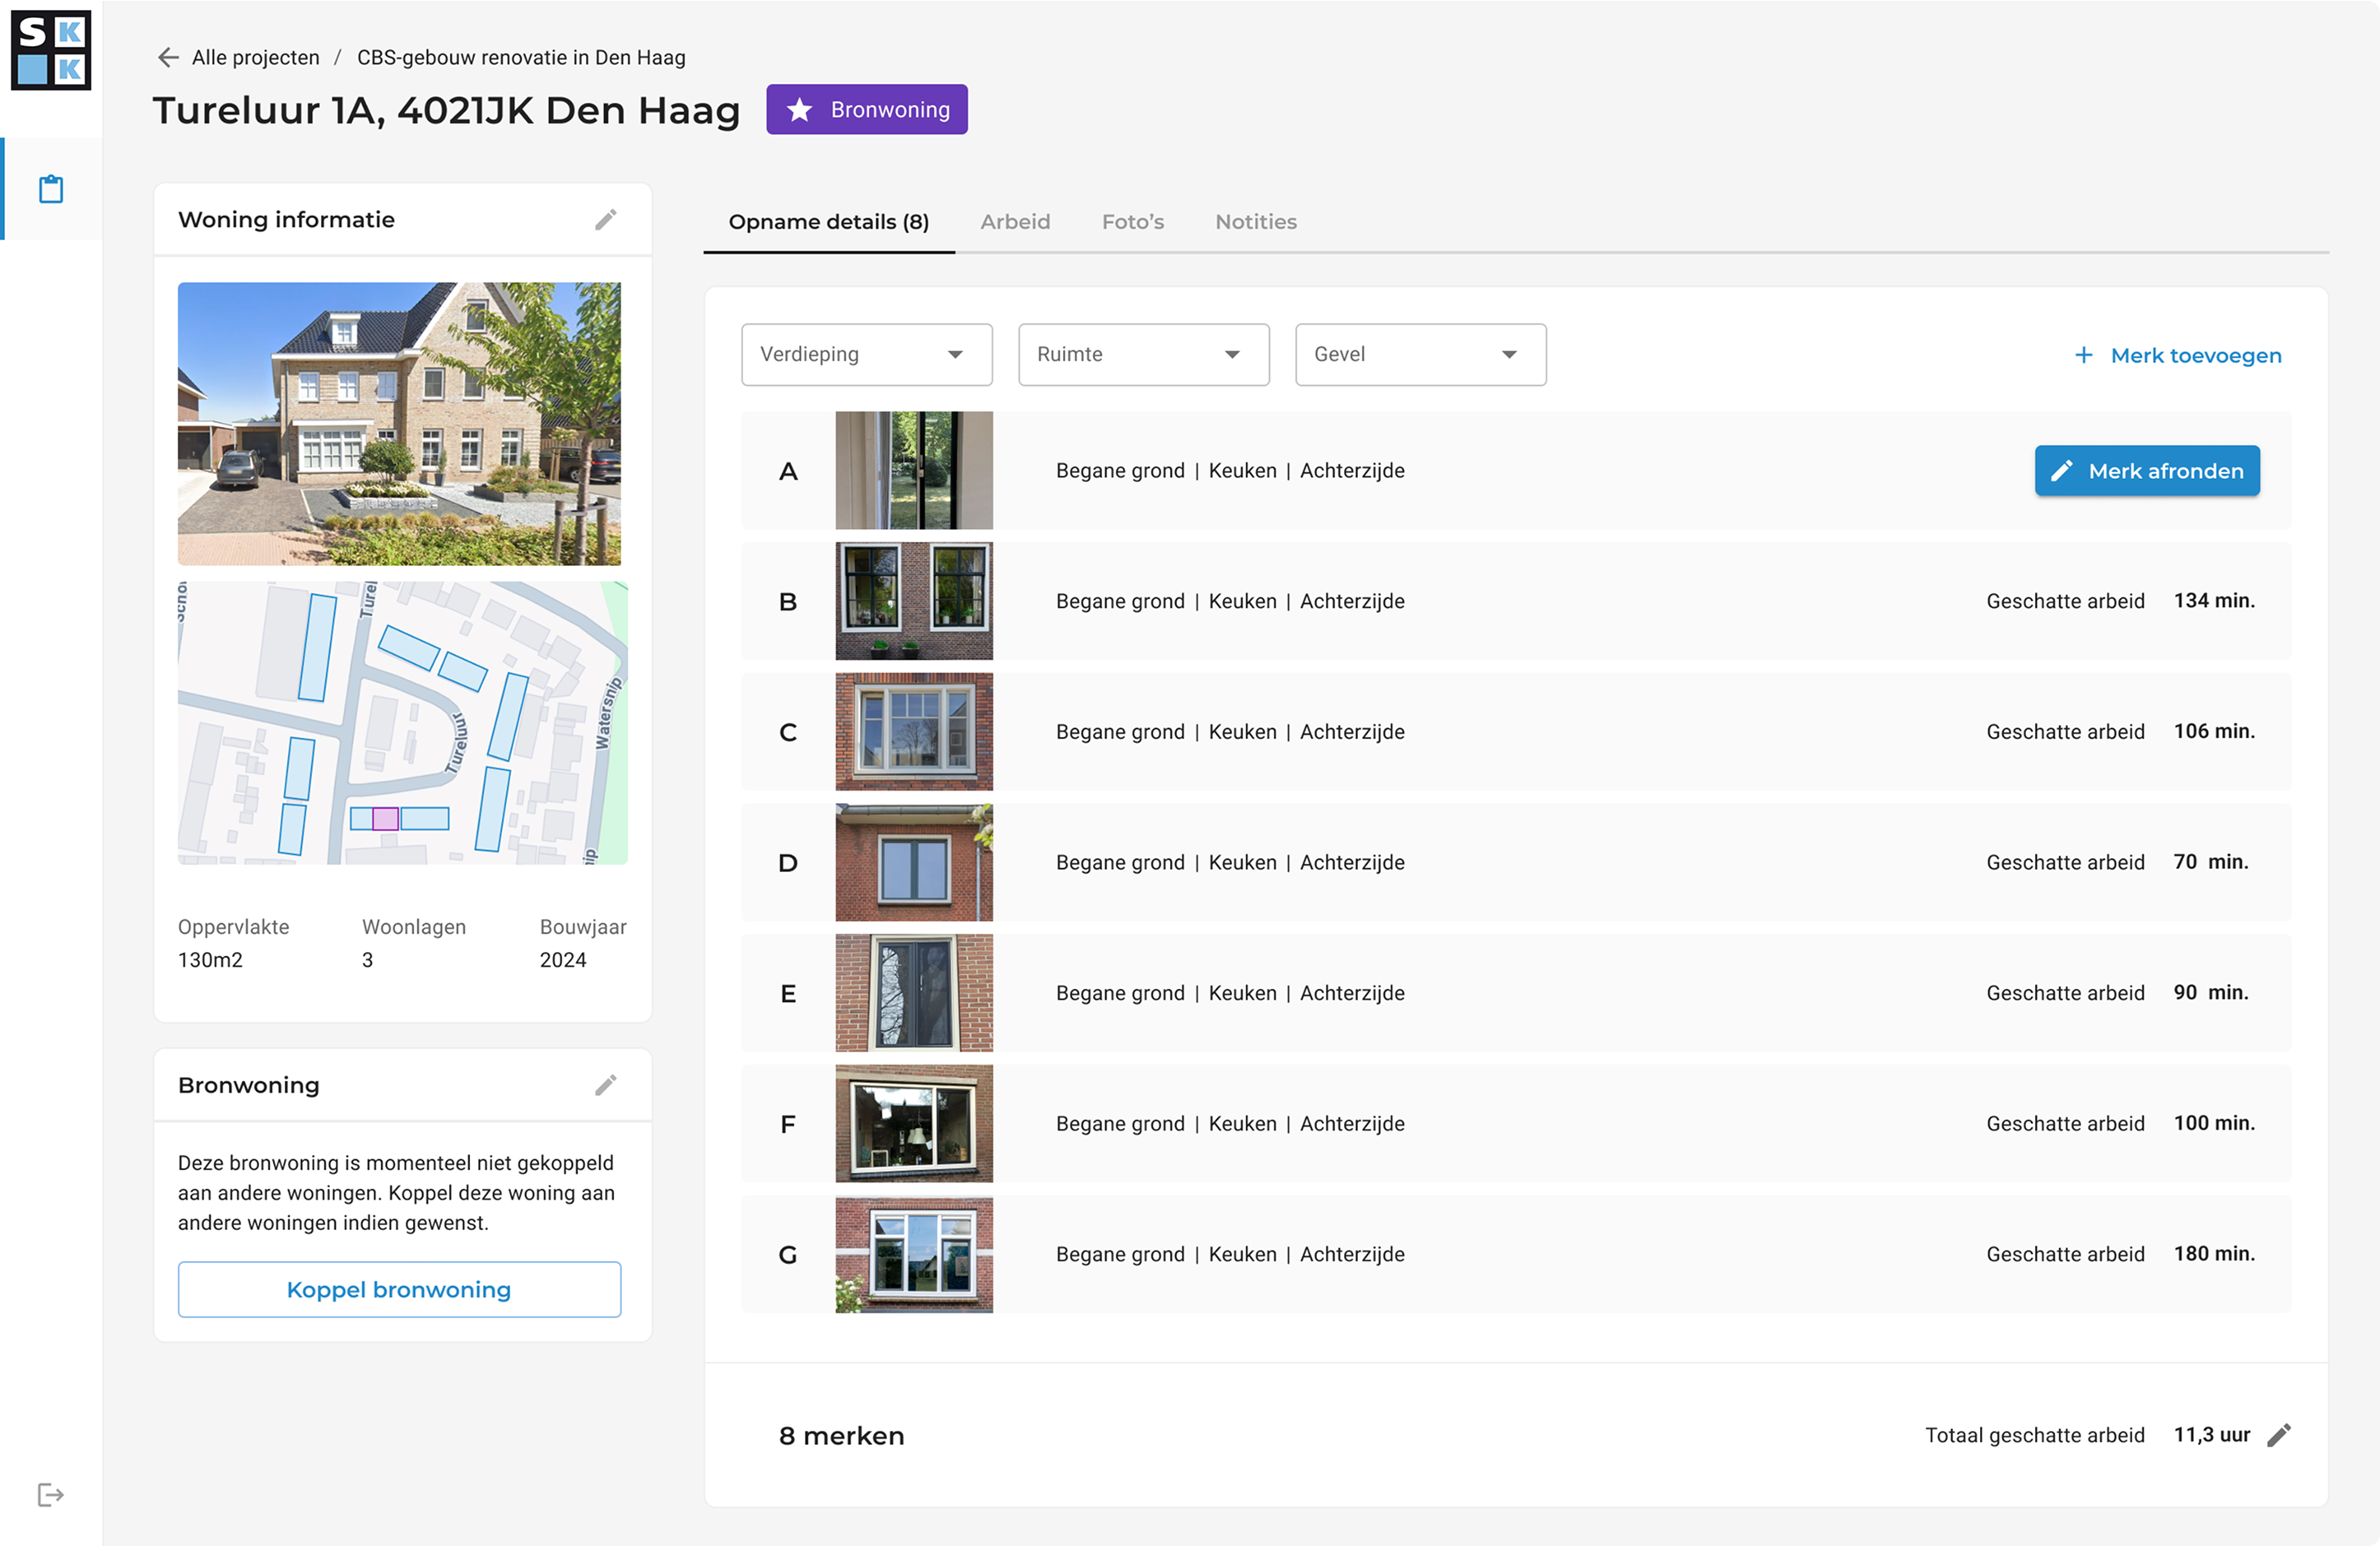Click the back arrow to Alle projecten
The height and width of the screenshot is (1546, 2380).
coord(168,58)
